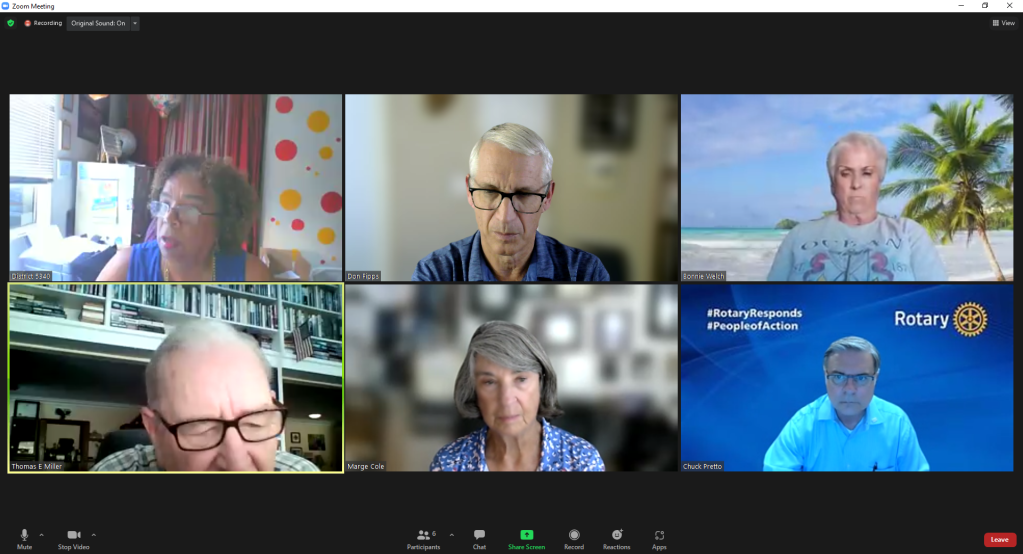The height and width of the screenshot is (554, 1023).
Task: Select Chuck Pretto's video tile
Action: tap(847, 378)
